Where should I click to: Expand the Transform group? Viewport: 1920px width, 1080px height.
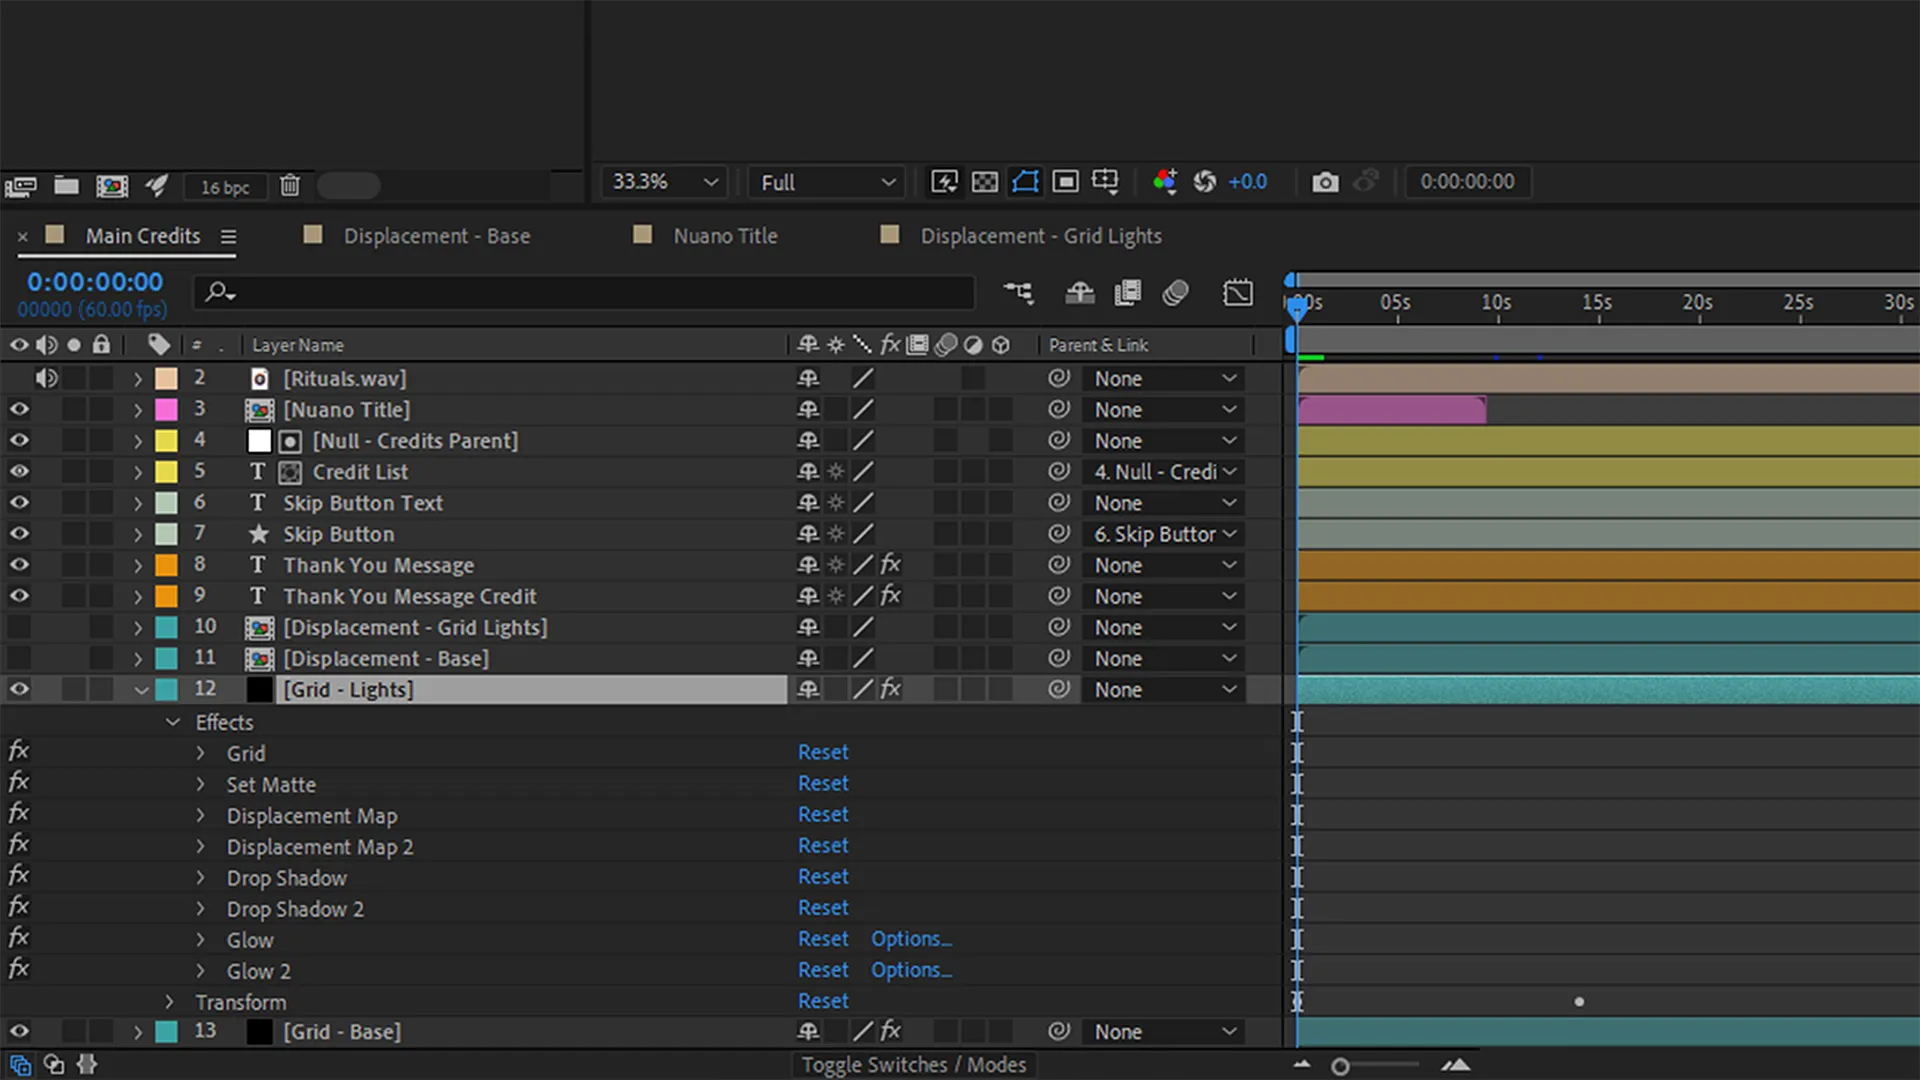point(169,1002)
